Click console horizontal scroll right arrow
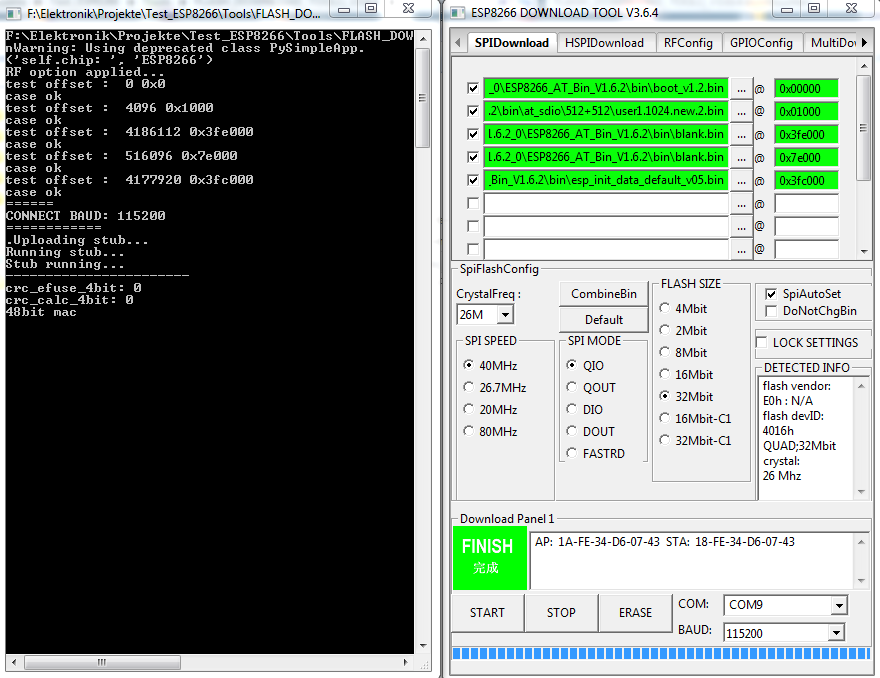Viewport: 880px width, 678px height. 405,662
